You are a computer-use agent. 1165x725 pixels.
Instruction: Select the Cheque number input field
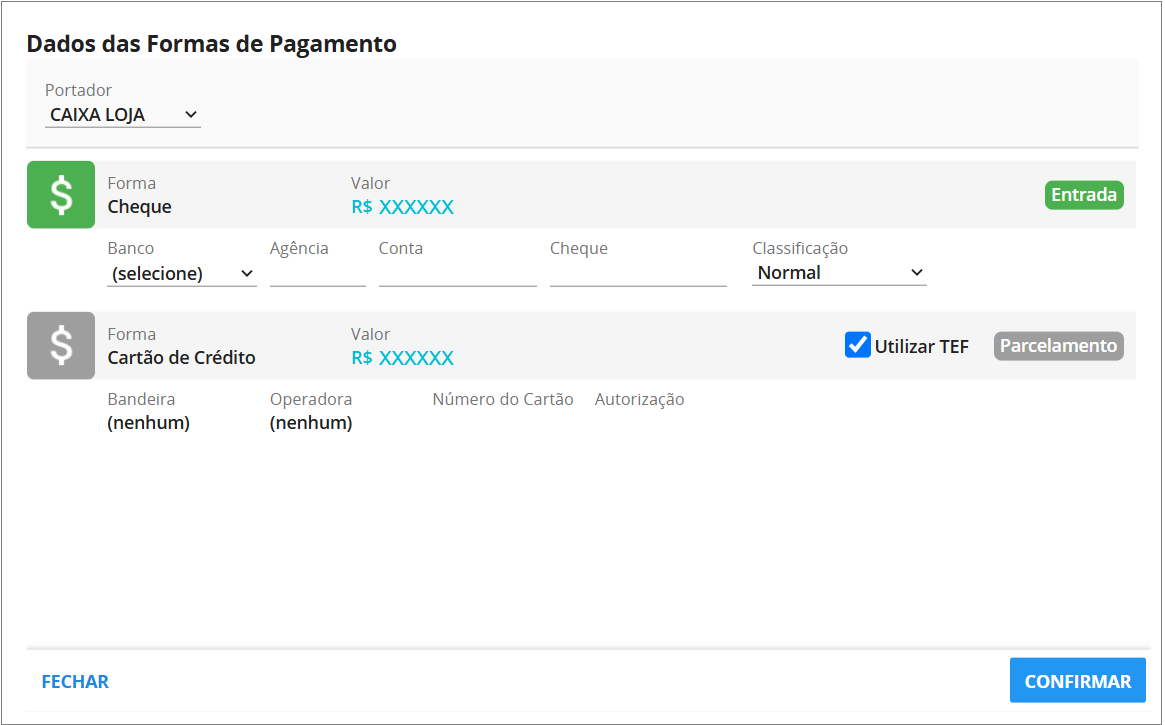coord(638,274)
